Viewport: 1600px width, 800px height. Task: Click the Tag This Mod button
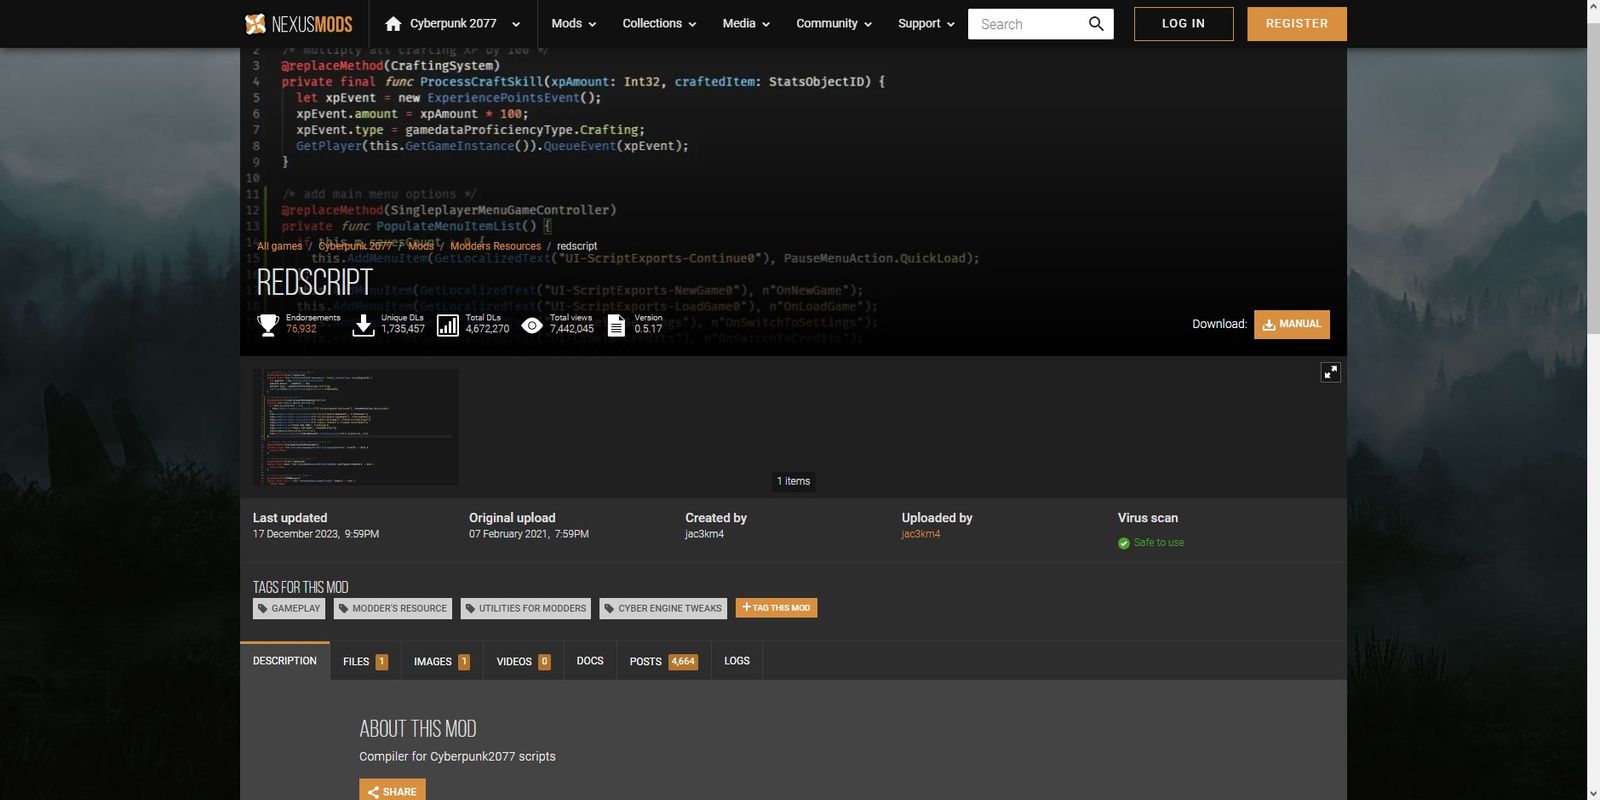pyautogui.click(x=776, y=608)
